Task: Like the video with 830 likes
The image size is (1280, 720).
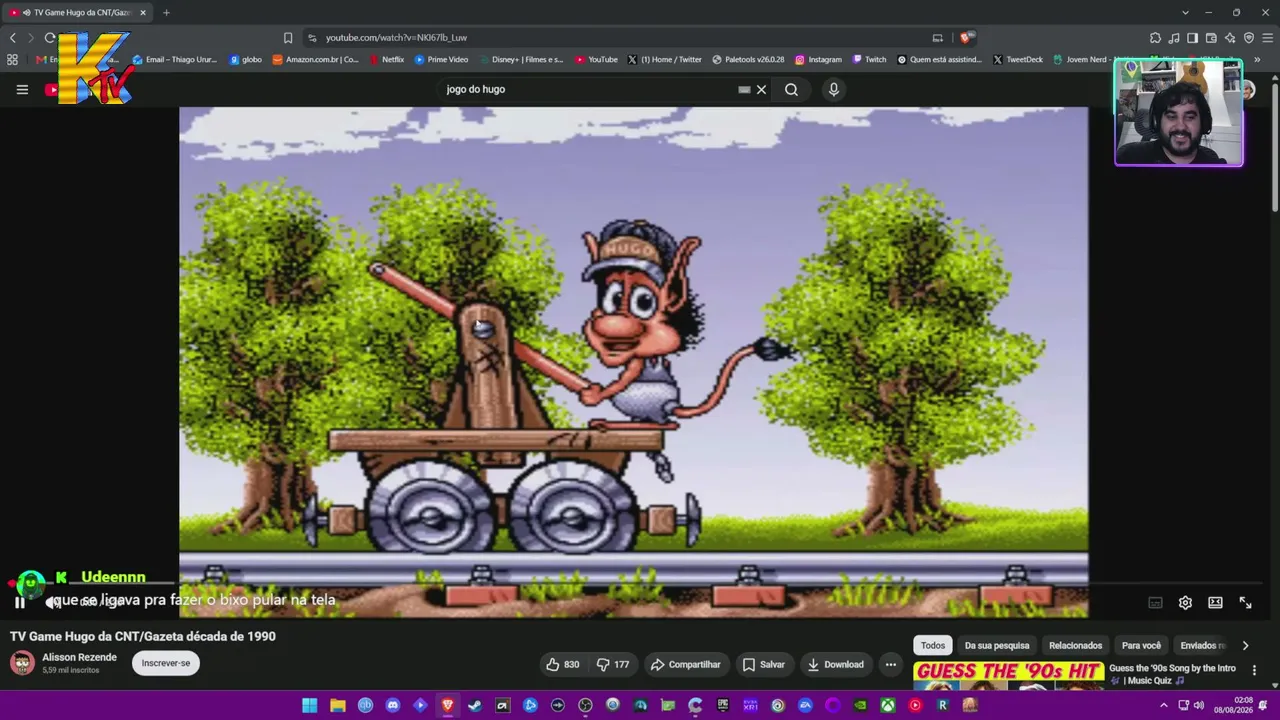Action: (562, 664)
